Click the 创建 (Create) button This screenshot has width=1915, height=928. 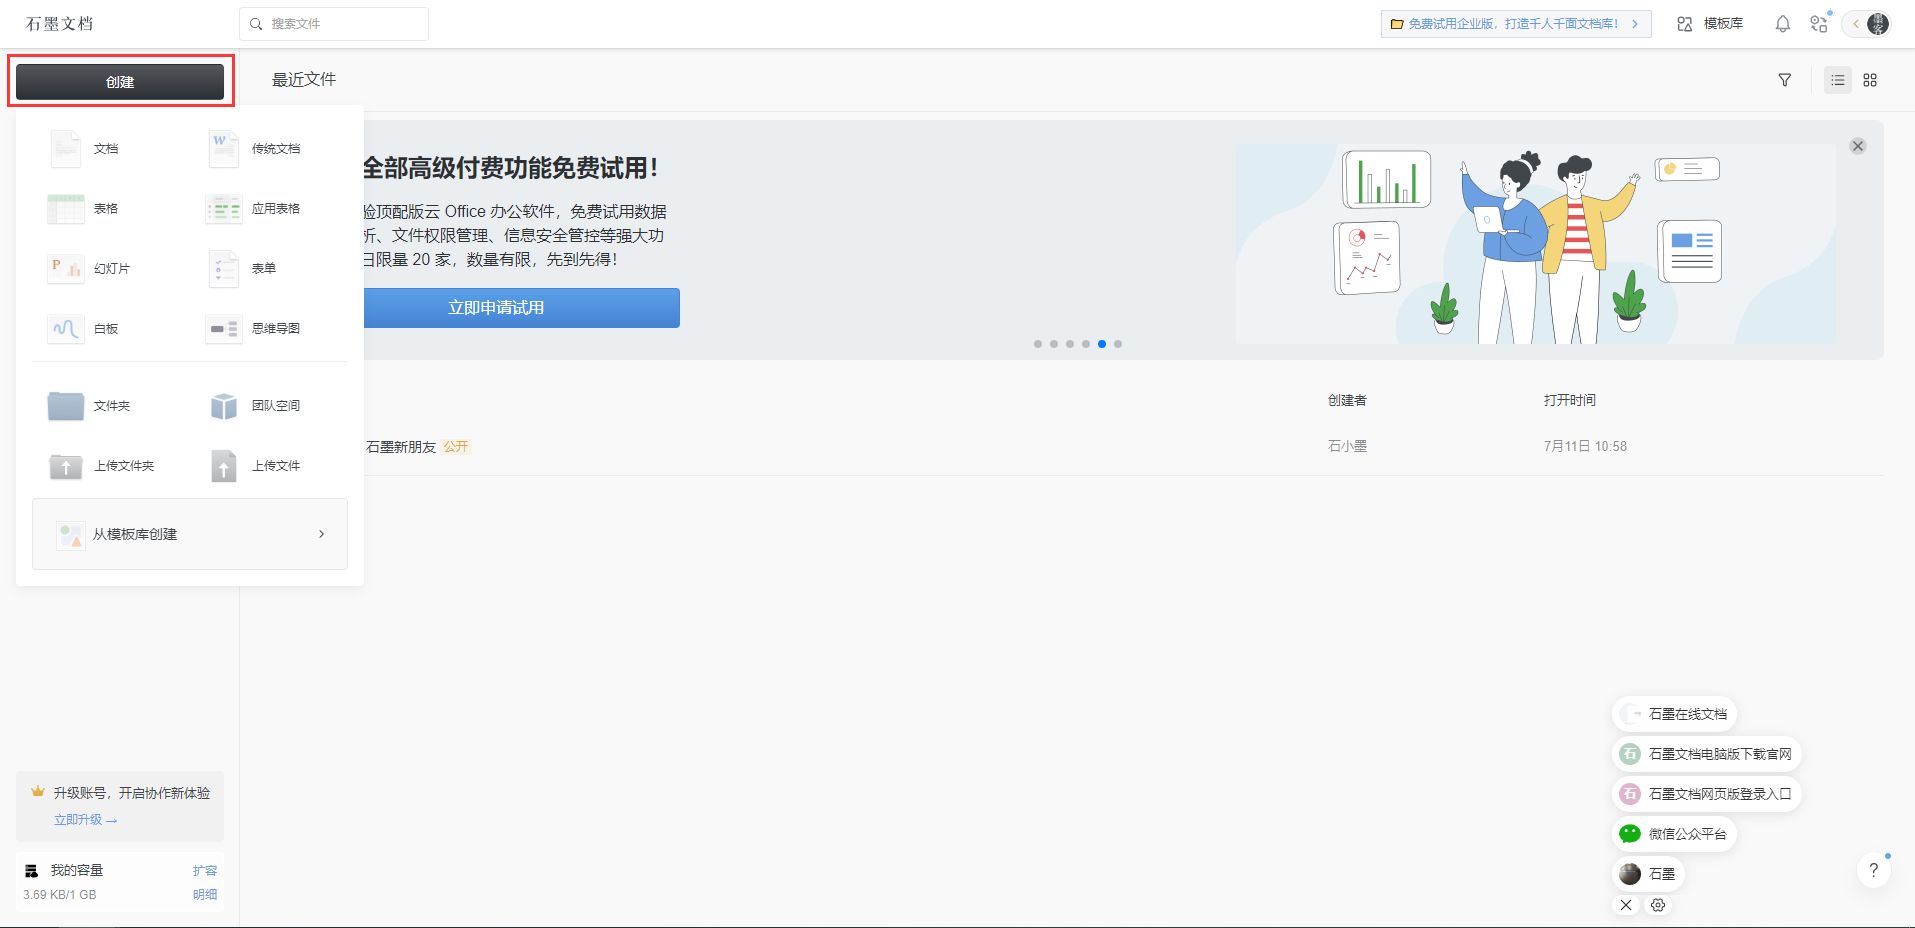pyautogui.click(x=120, y=82)
